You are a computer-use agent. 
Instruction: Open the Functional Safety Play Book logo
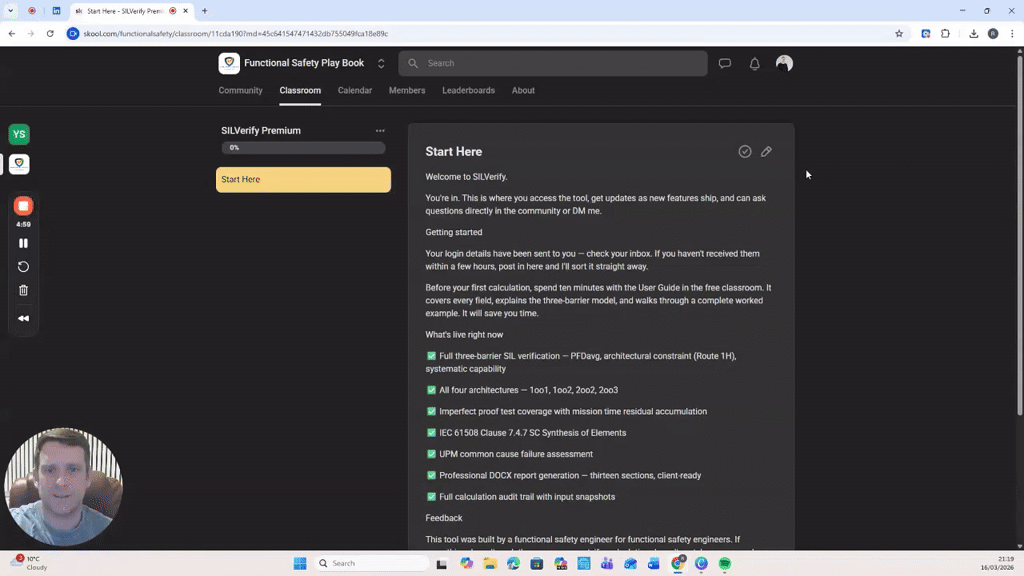(229, 63)
